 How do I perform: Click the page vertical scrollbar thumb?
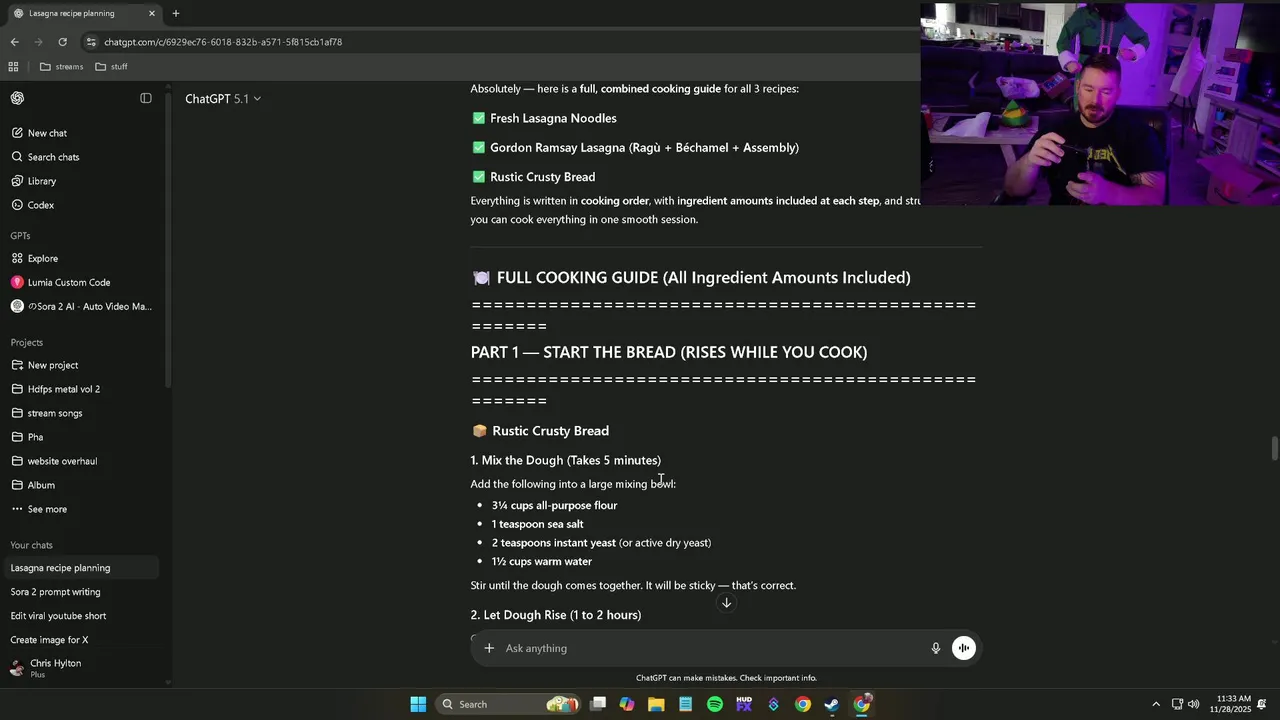[x=1274, y=449]
